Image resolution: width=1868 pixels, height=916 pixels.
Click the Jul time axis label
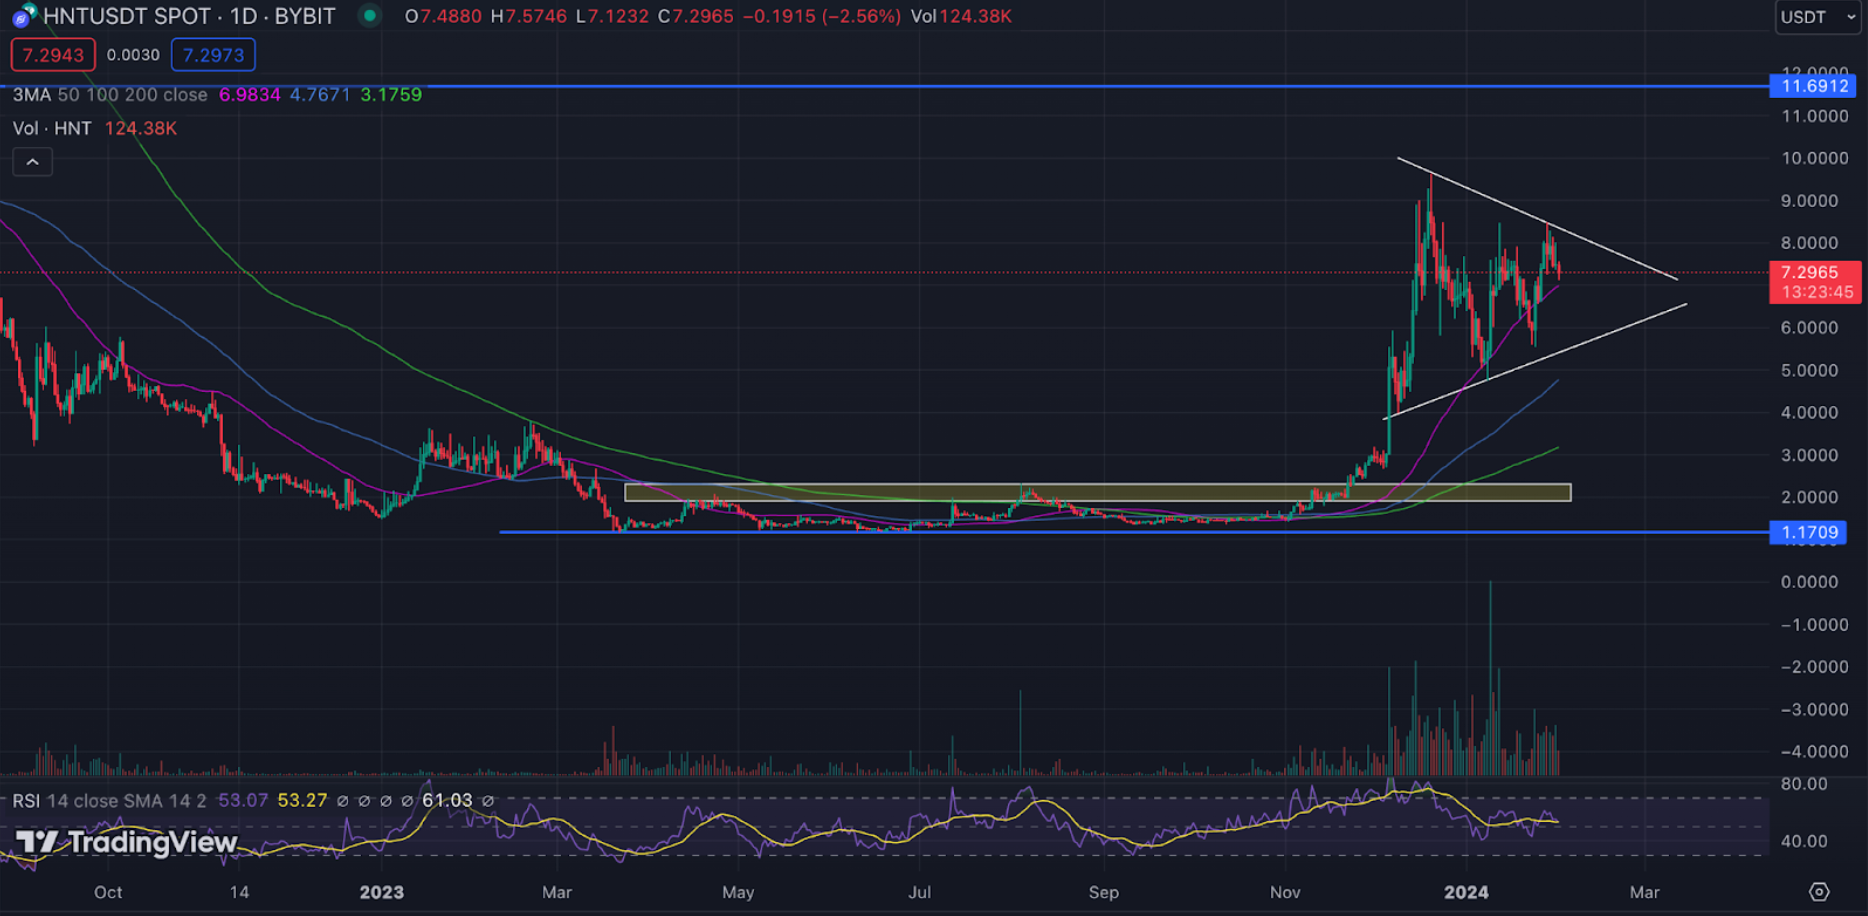pyautogui.click(x=919, y=892)
